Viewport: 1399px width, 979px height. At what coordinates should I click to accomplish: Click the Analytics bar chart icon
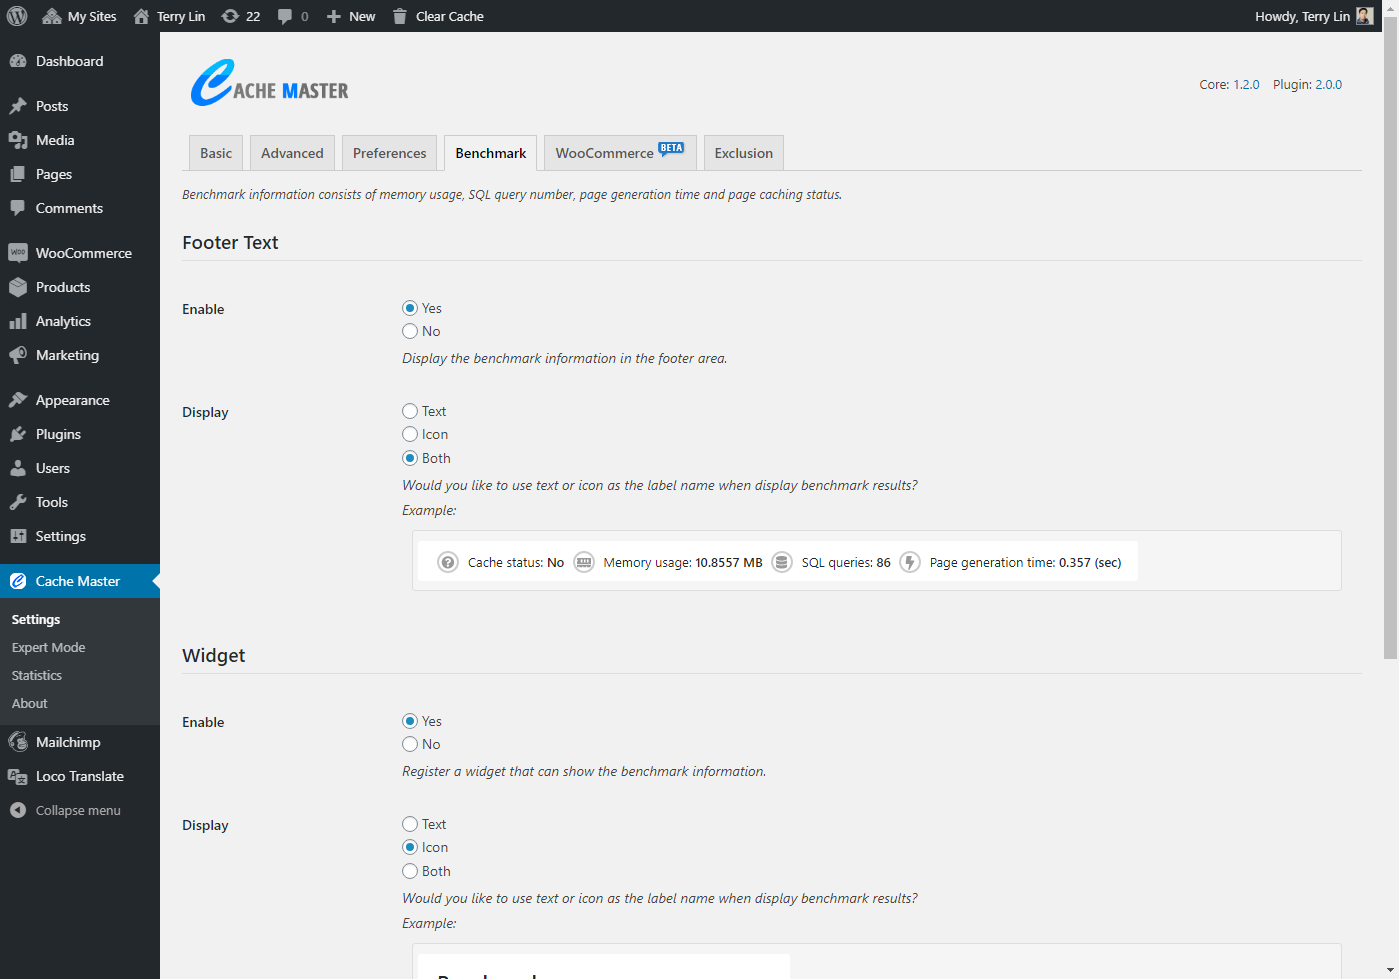[x=18, y=321]
